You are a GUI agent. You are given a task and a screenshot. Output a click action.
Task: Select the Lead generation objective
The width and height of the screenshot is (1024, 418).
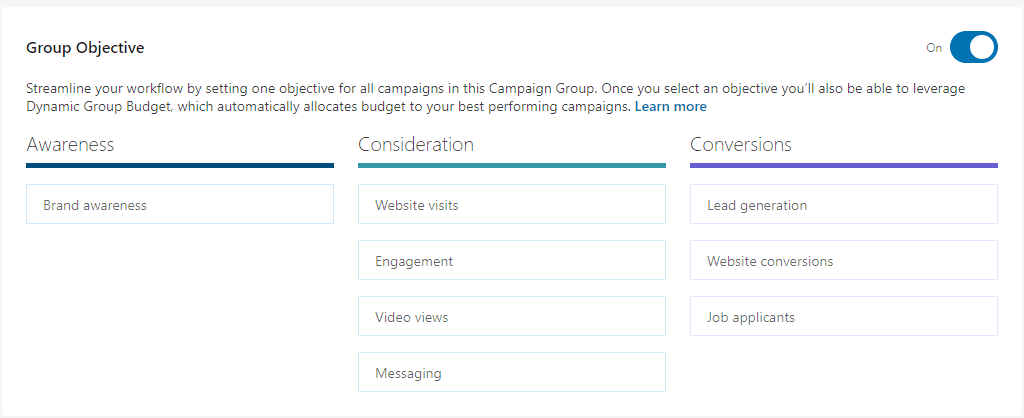tap(843, 204)
